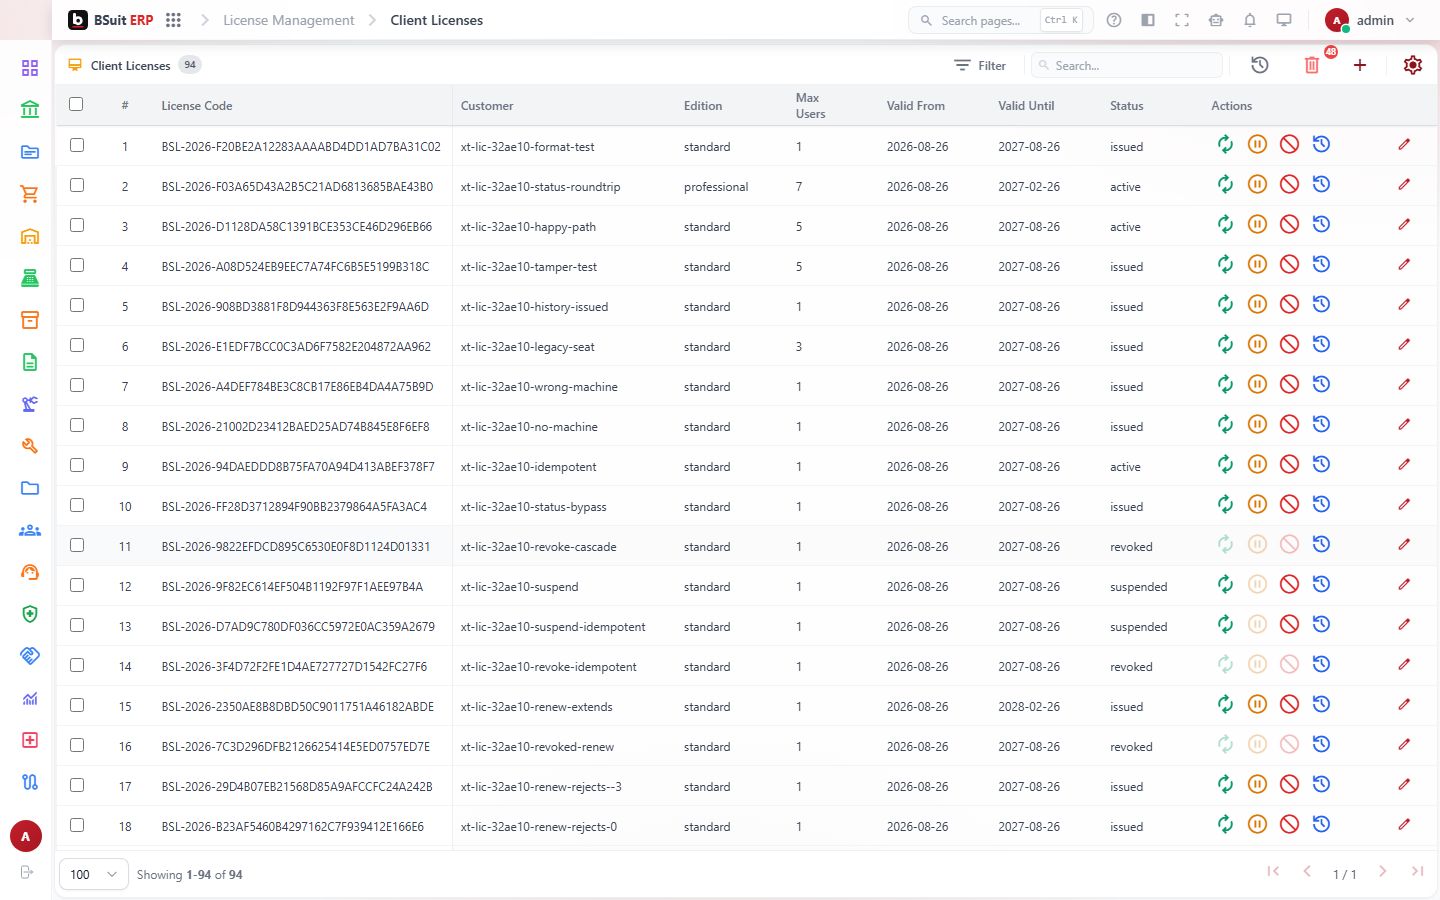
Task: Click the help question mark icon
Action: tap(1114, 20)
